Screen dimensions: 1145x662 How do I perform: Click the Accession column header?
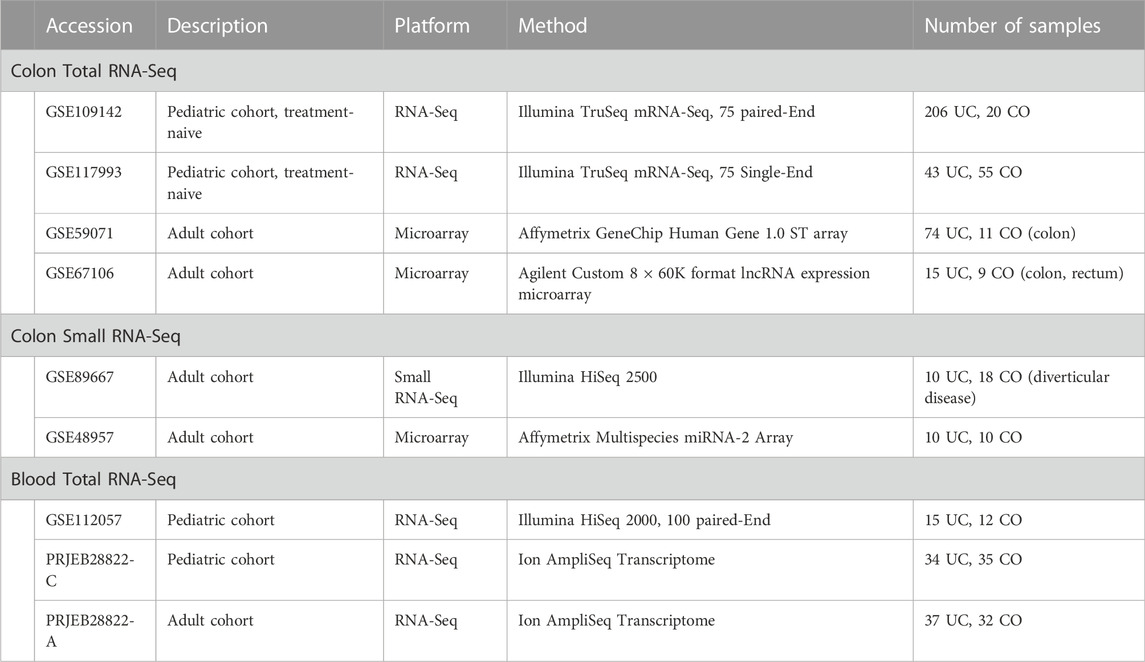tap(89, 26)
